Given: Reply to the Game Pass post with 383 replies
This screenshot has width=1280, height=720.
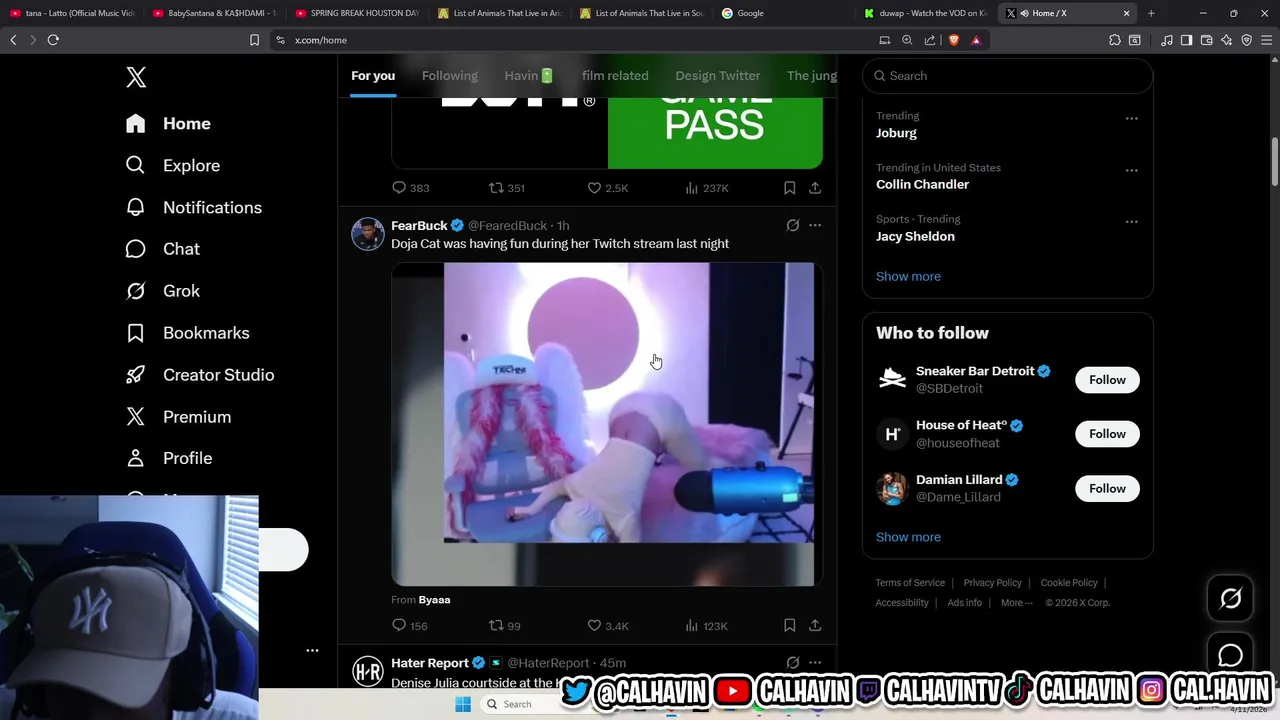Looking at the screenshot, I should tap(410, 188).
